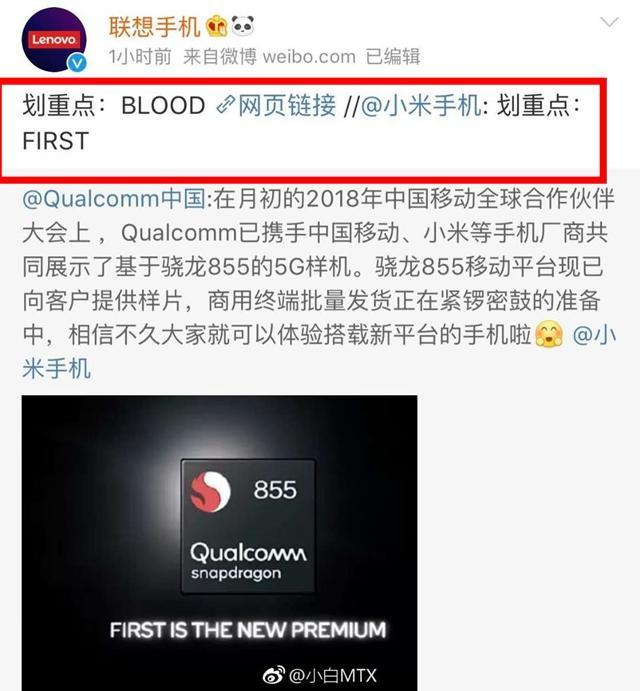Click the @小白MTX watermark text
This screenshot has height=691, width=640.
tap(333, 676)
